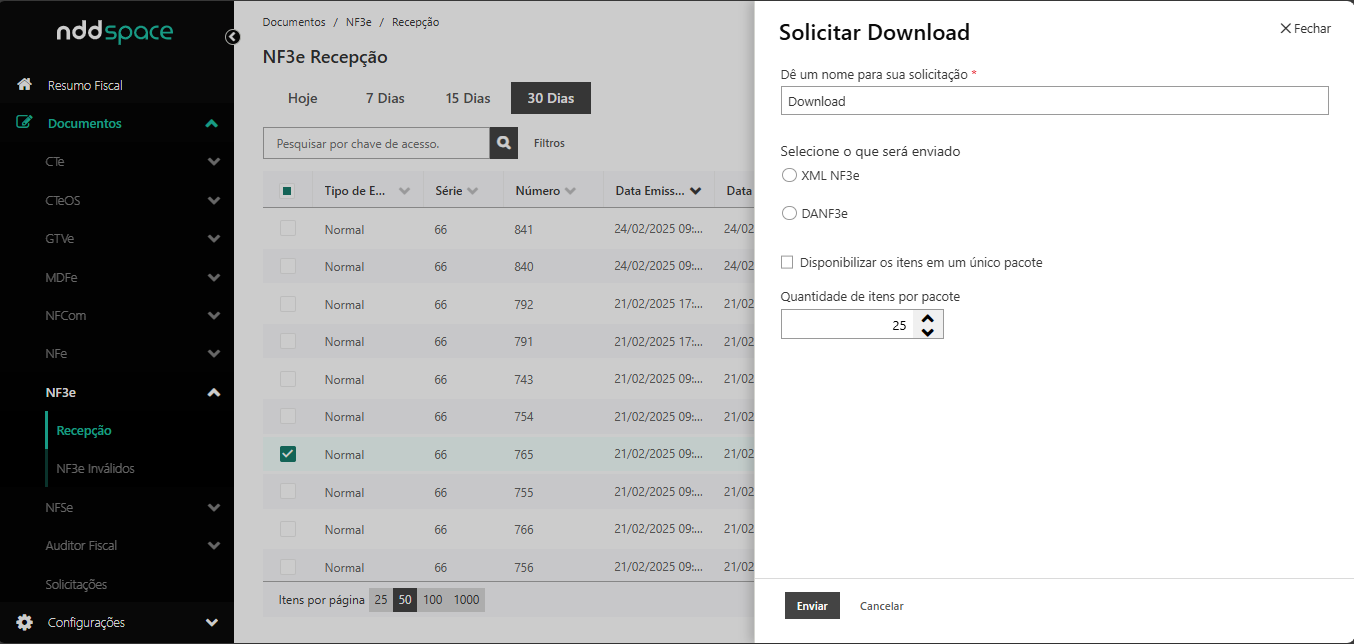Uncheck the row with number 765
This screenshot has height=644, width=1354.
288,454
